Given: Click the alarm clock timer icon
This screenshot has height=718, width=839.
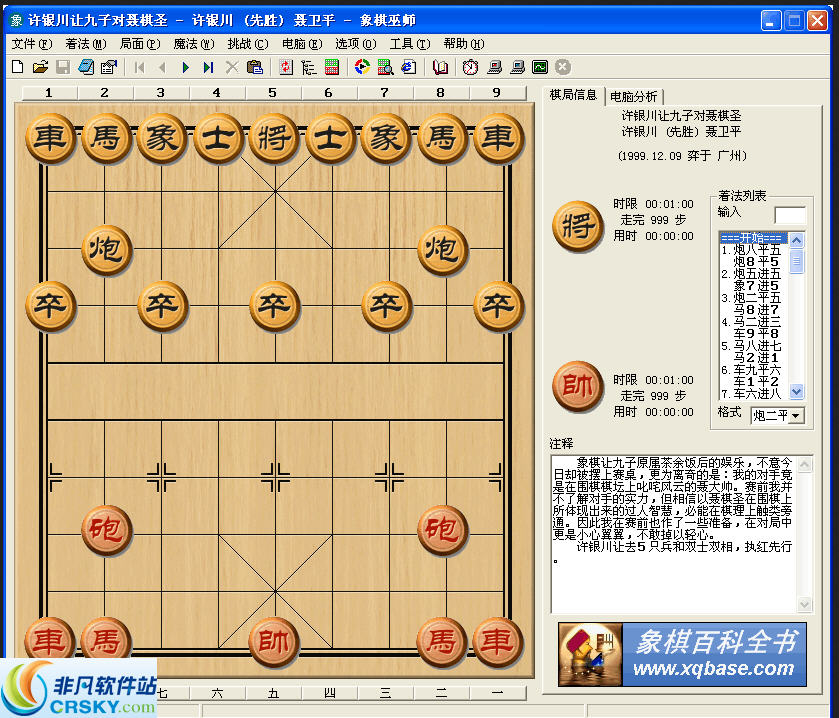Looking at the screenshot, I should point(470,67).
